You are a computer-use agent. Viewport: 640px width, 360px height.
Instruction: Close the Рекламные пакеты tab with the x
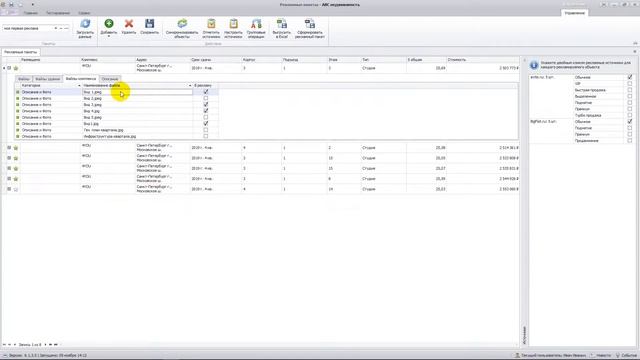635,52
